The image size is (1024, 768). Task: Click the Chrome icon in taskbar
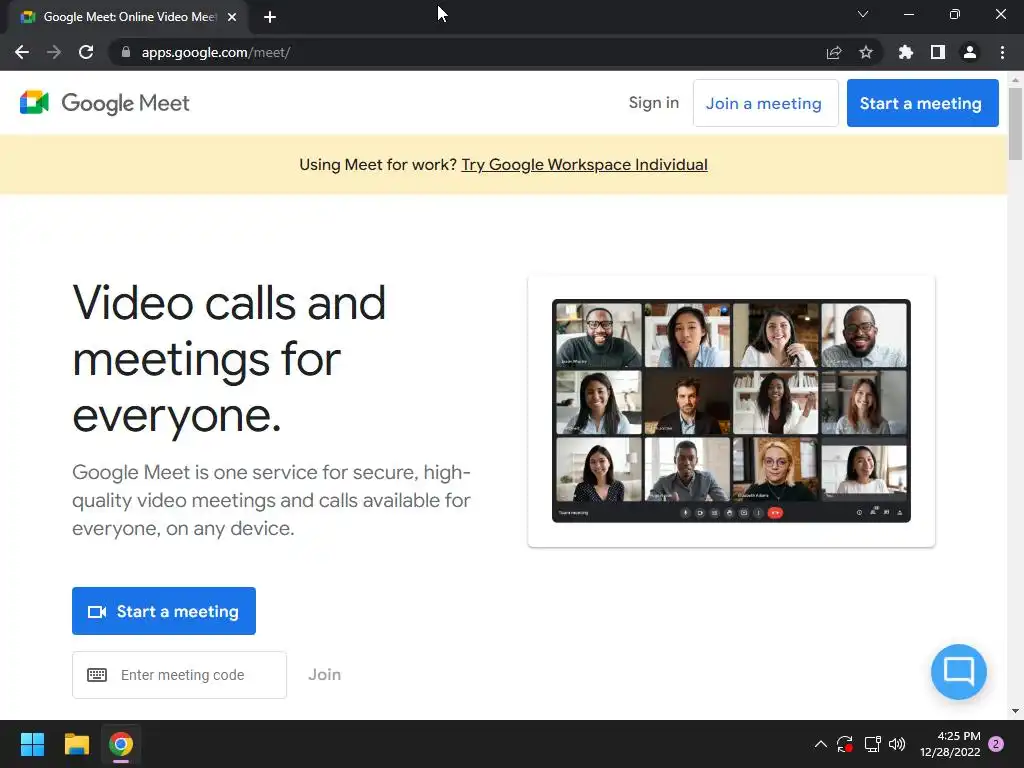[x=121, y=744]
